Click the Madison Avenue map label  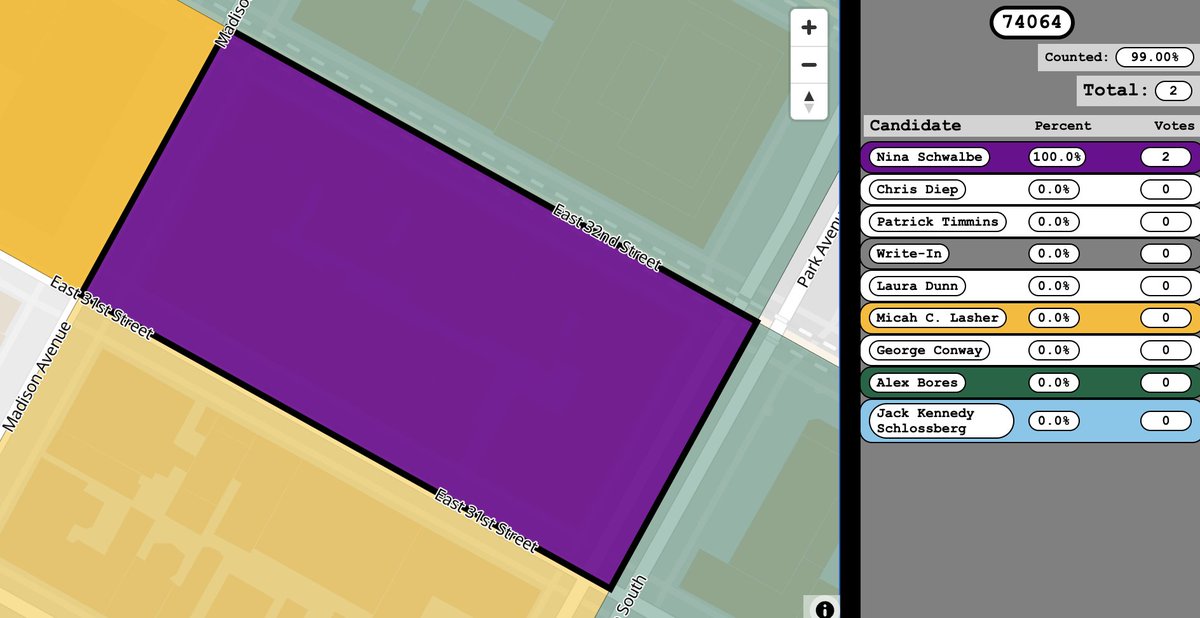pyautogui.click(x=35, y=376)
